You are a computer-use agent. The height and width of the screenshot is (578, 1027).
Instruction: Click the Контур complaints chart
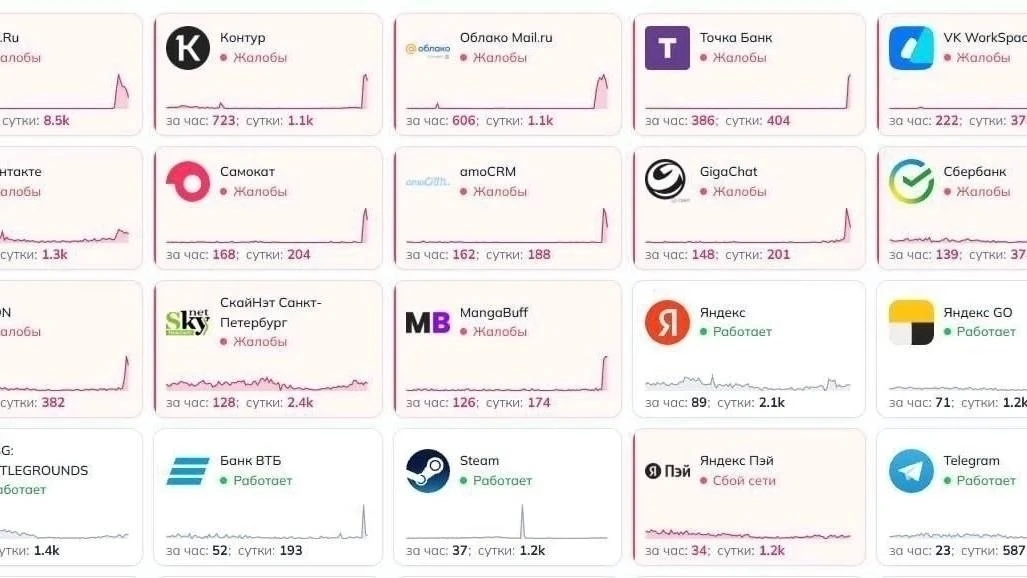(267, 91)
